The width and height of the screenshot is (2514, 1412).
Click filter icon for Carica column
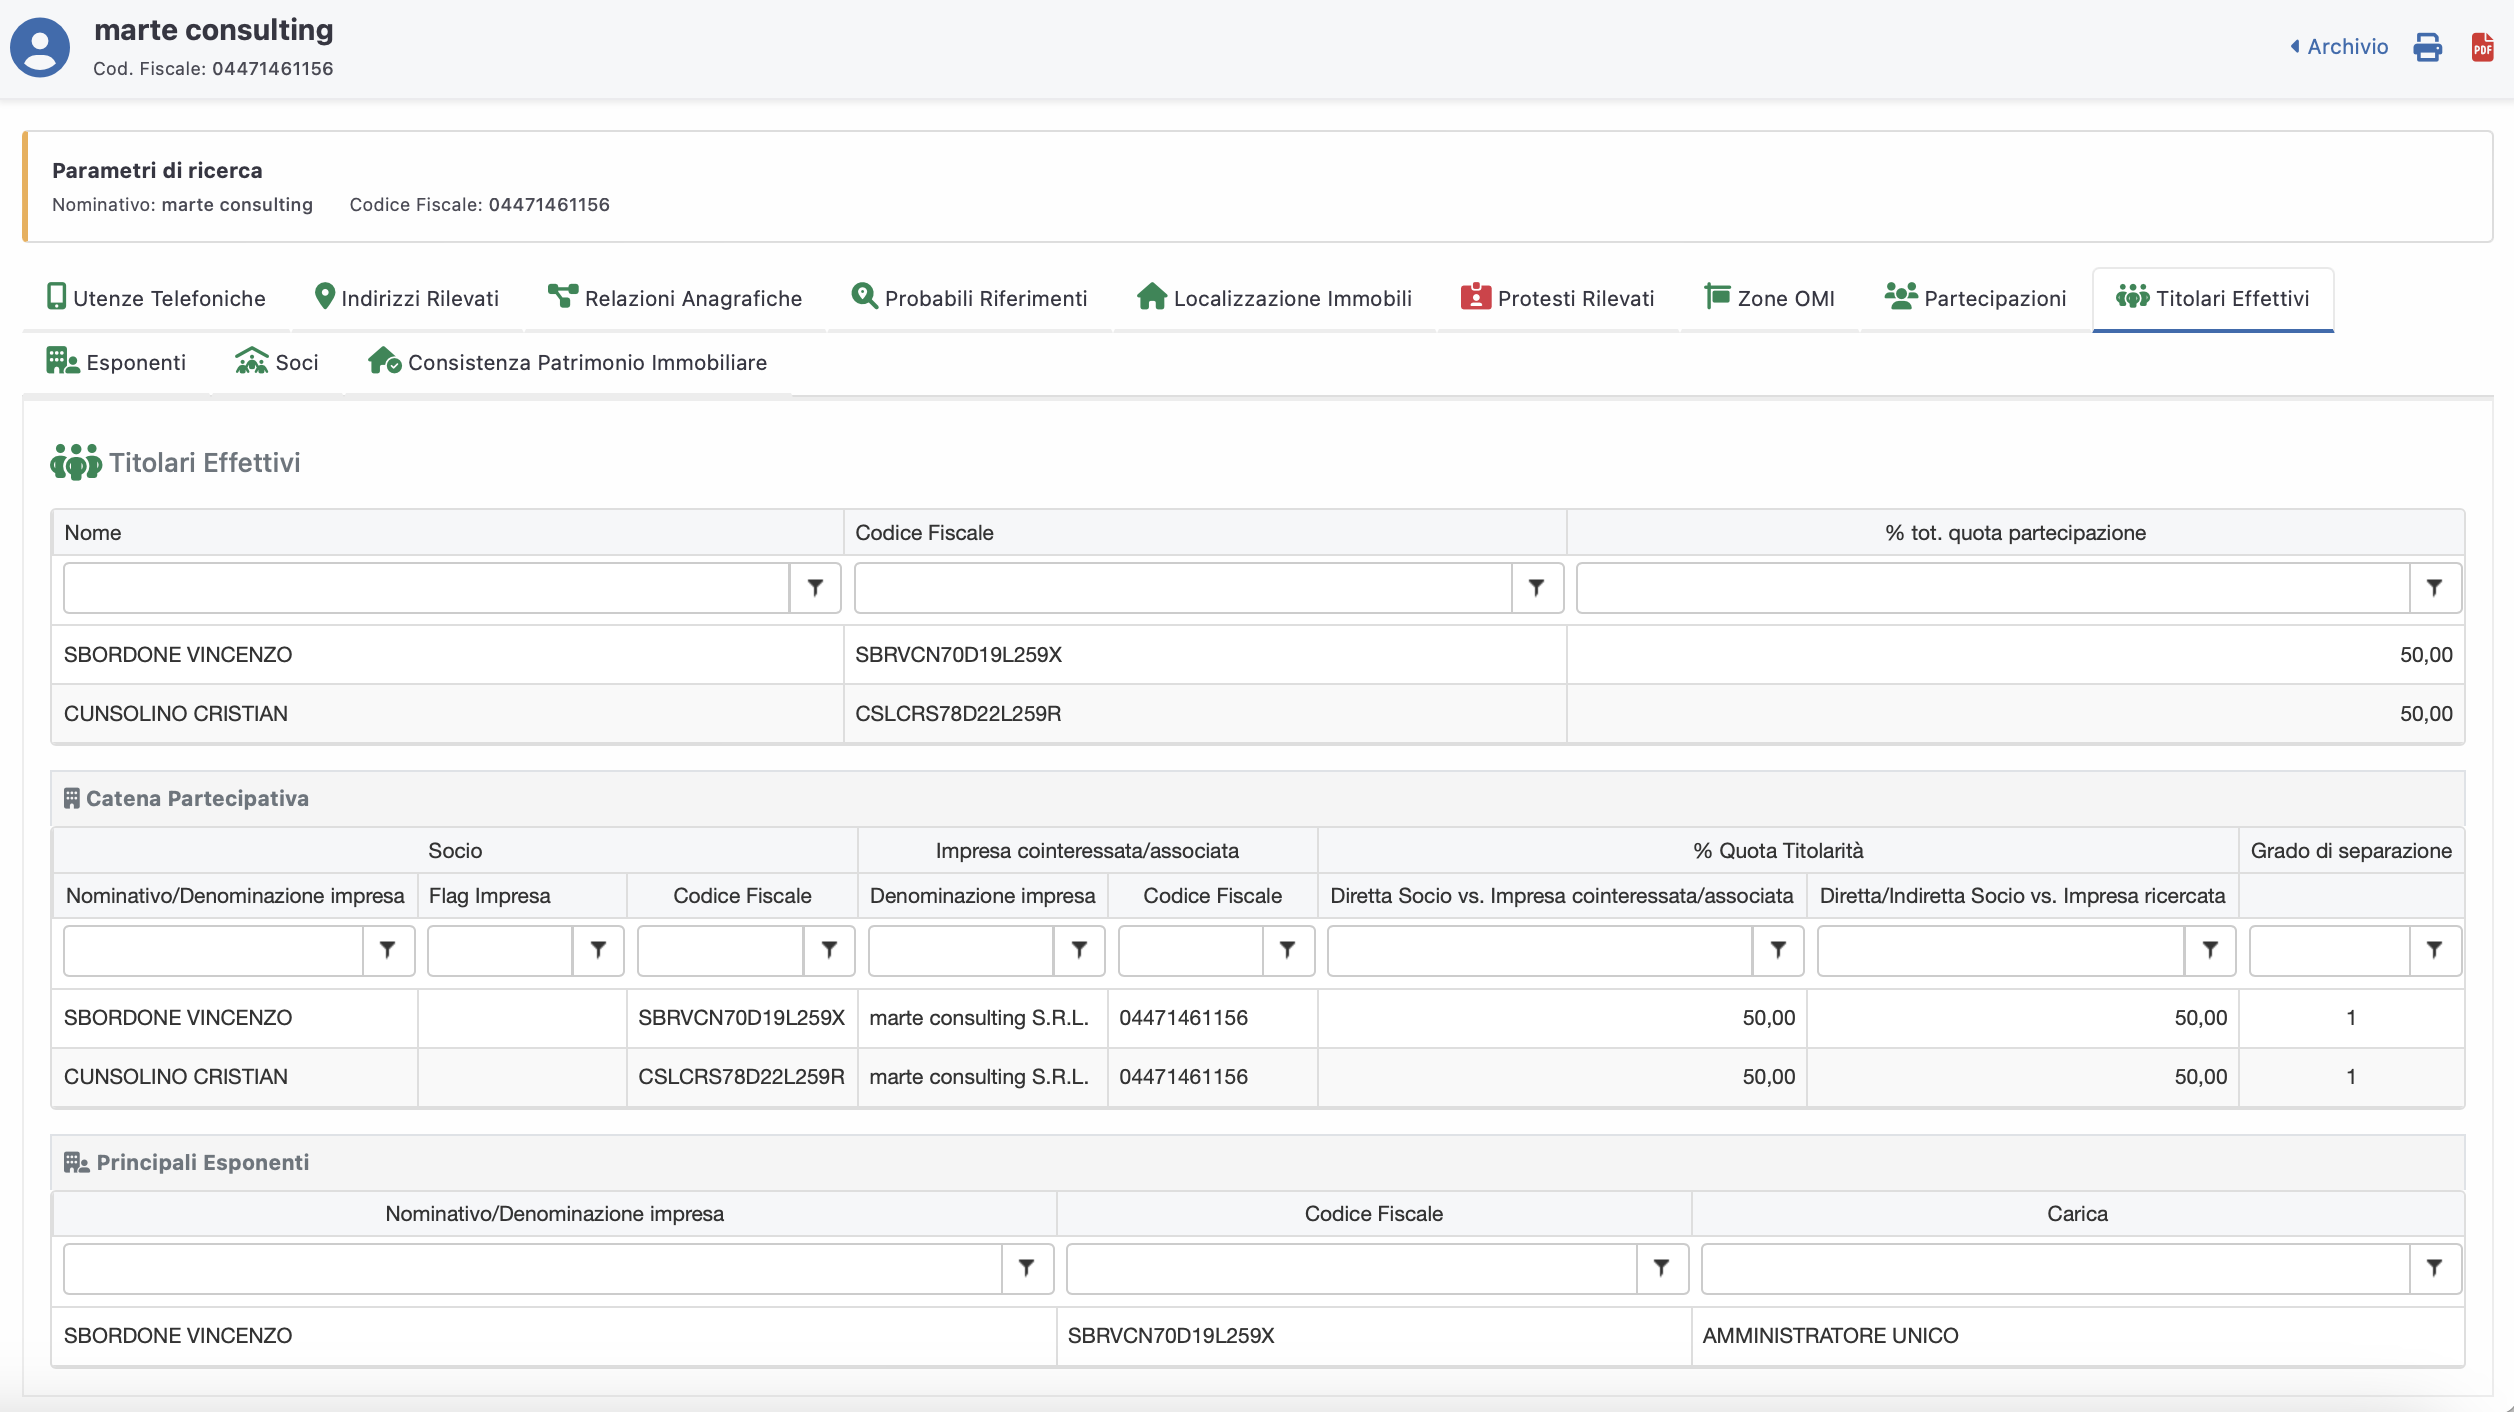(2434, 1268)
